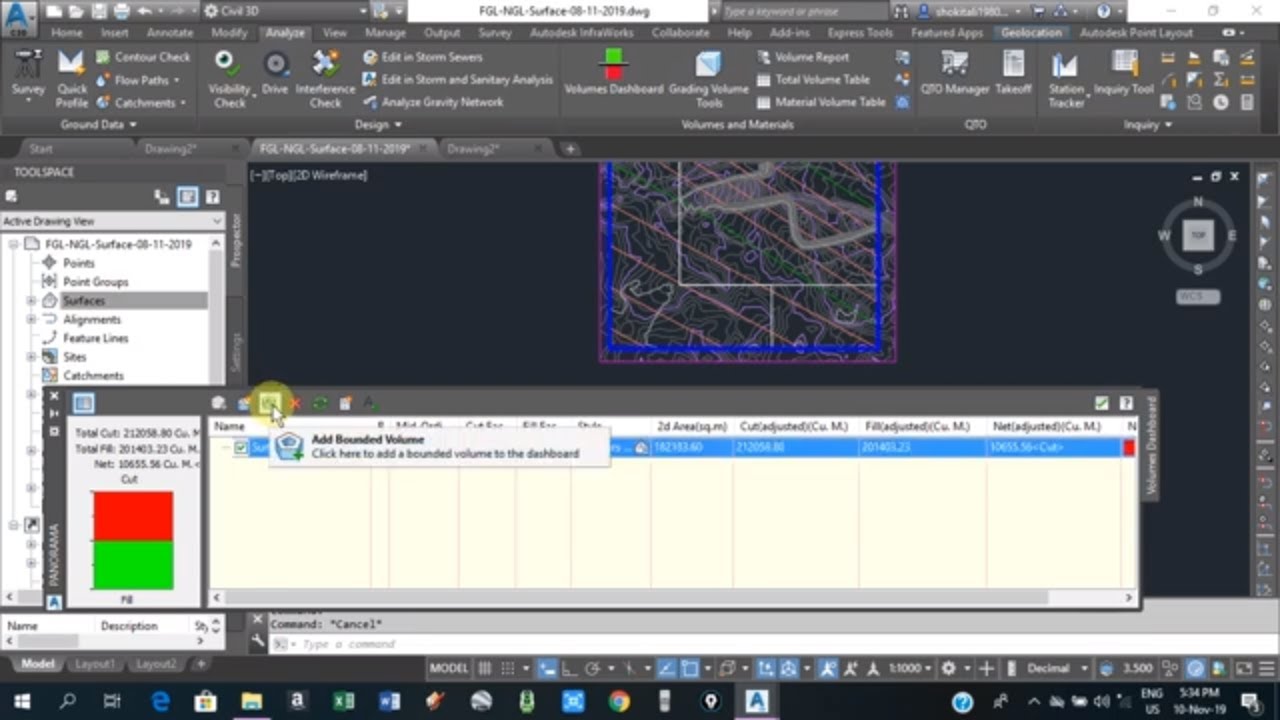
Task: Toggle hardware acceleration icon in status bar
Action: 1195,668
